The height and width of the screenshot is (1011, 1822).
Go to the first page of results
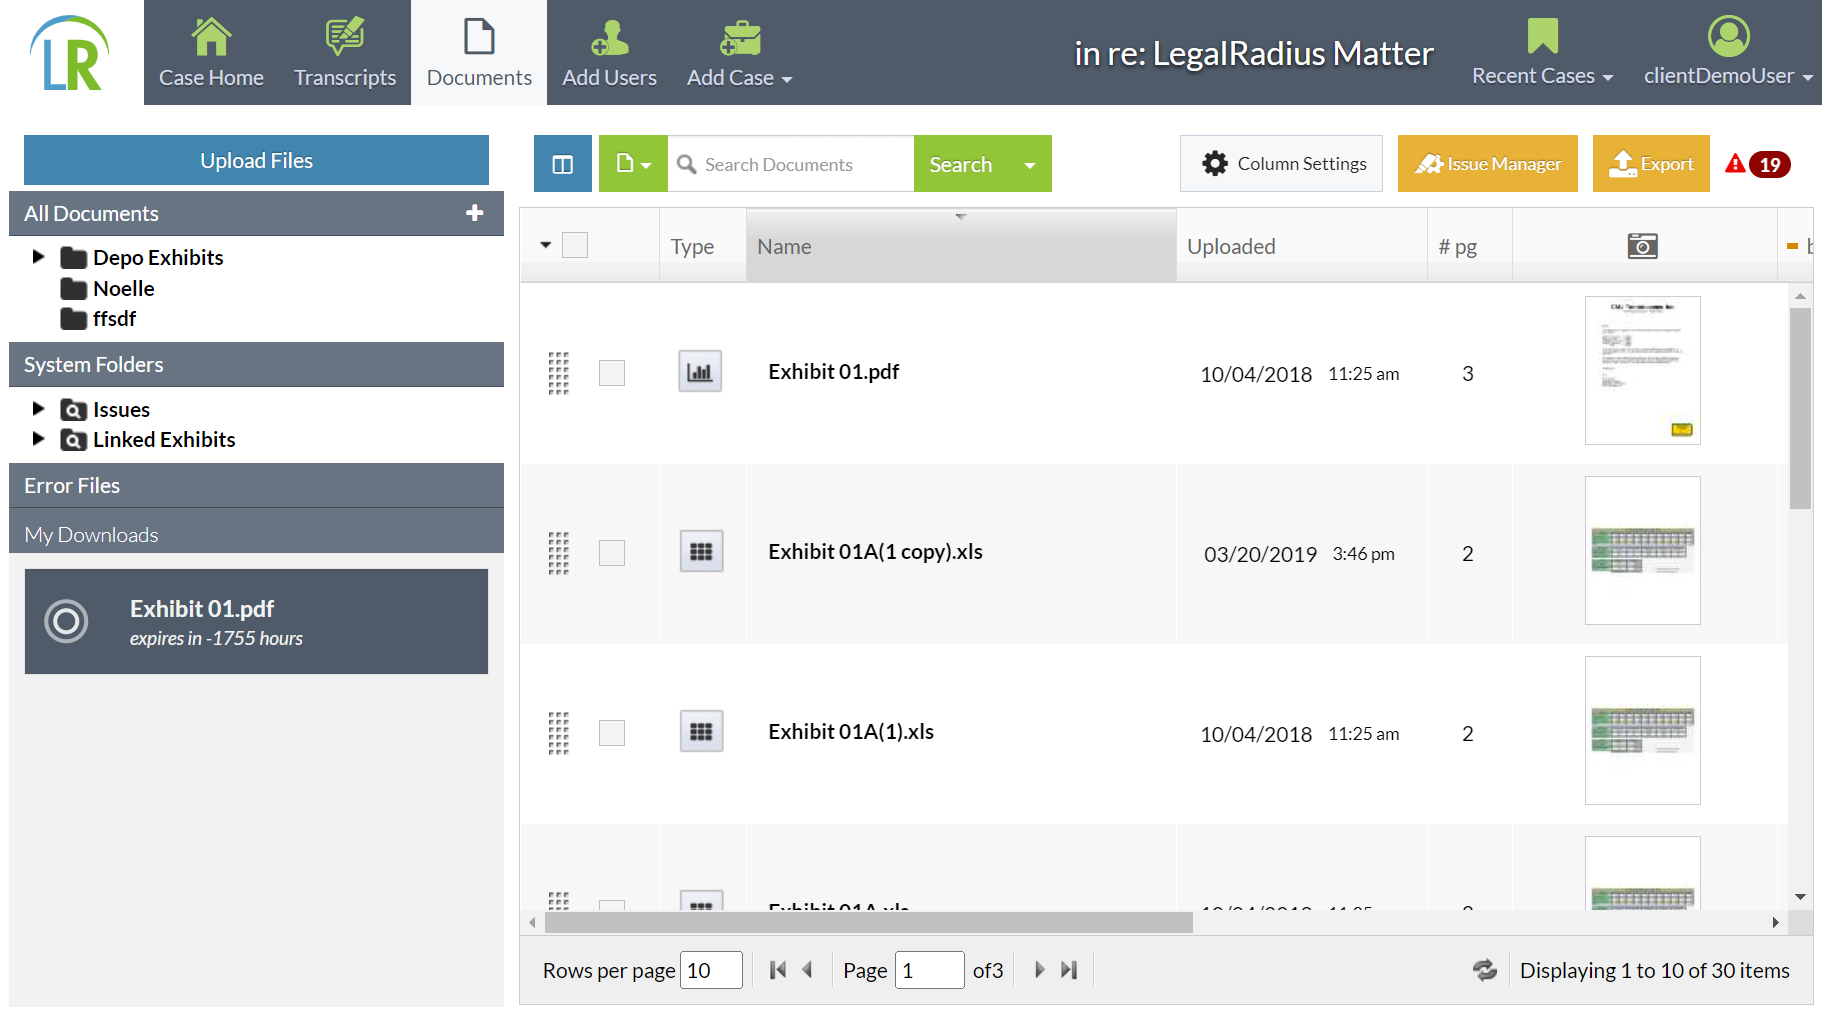pyautogui.click(x=777, y=970)
